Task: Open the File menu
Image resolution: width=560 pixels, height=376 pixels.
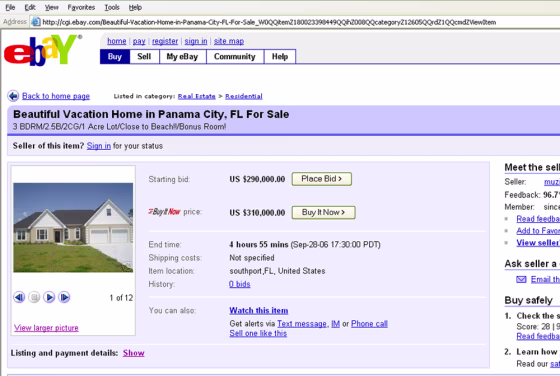Action: click(10, 7)
